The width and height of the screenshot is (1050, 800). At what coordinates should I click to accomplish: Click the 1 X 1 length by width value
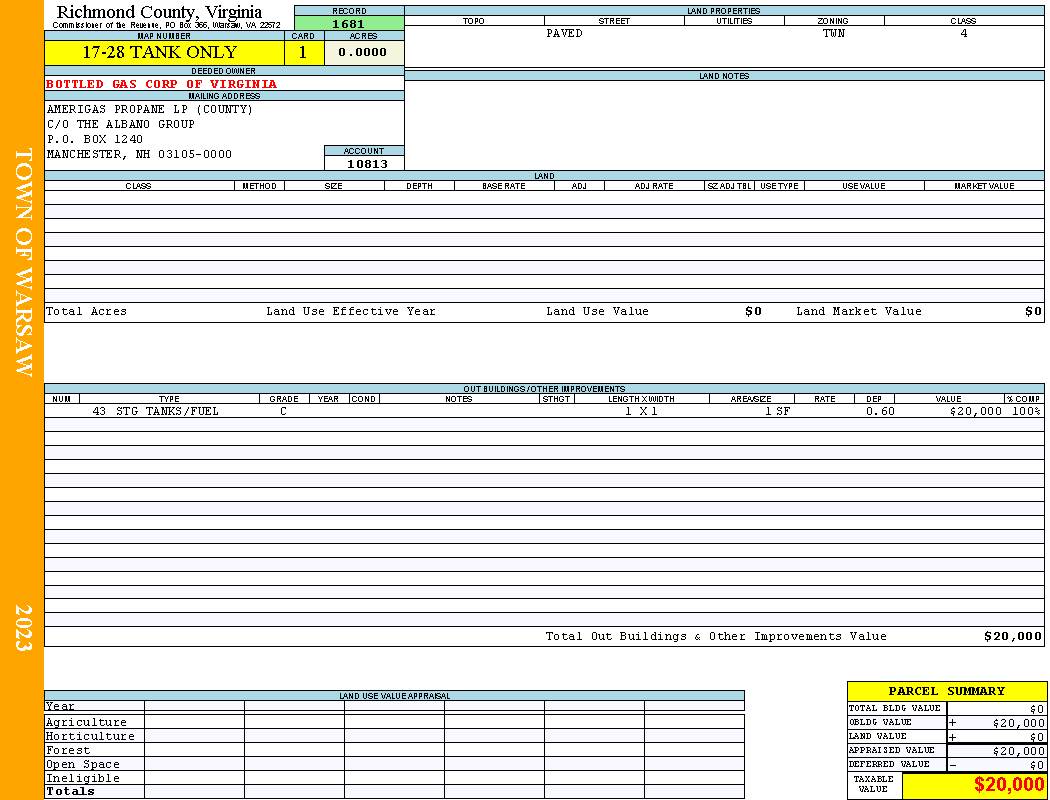(x=642, y=411)
